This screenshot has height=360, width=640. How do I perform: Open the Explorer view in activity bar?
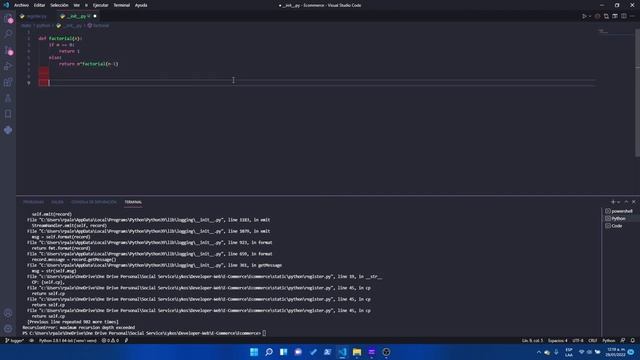(8, 19)
